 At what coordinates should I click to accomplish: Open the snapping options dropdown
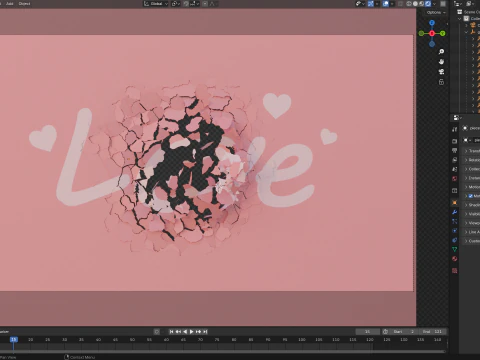(195, 4)
